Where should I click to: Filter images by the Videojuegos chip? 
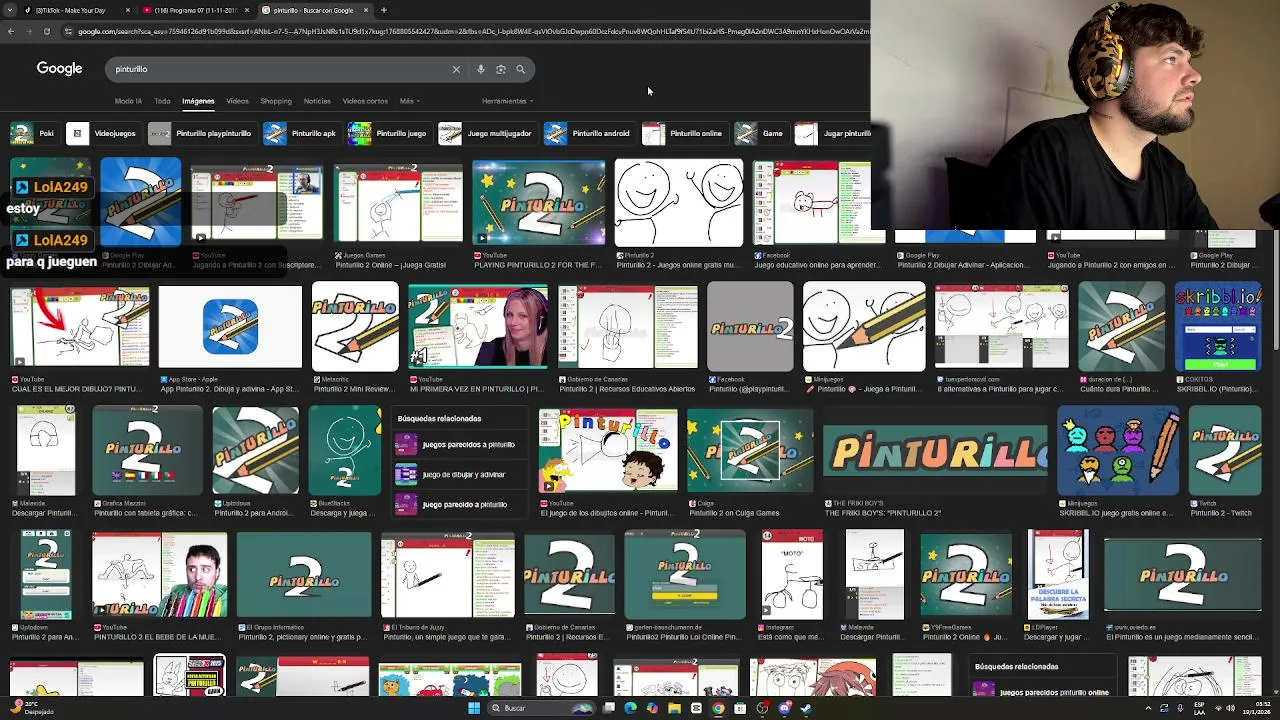pyautogui.click(x=102, y=133)
